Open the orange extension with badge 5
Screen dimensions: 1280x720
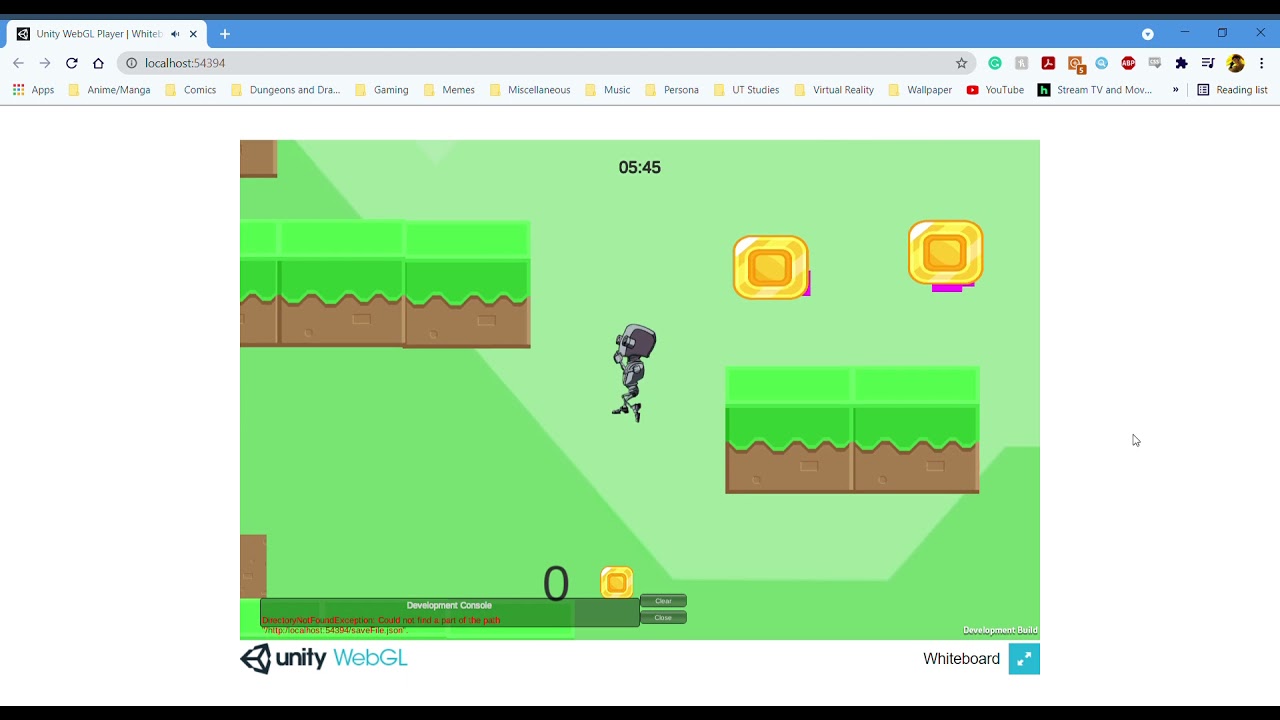pyautogui.click(x=1076, y=64)
